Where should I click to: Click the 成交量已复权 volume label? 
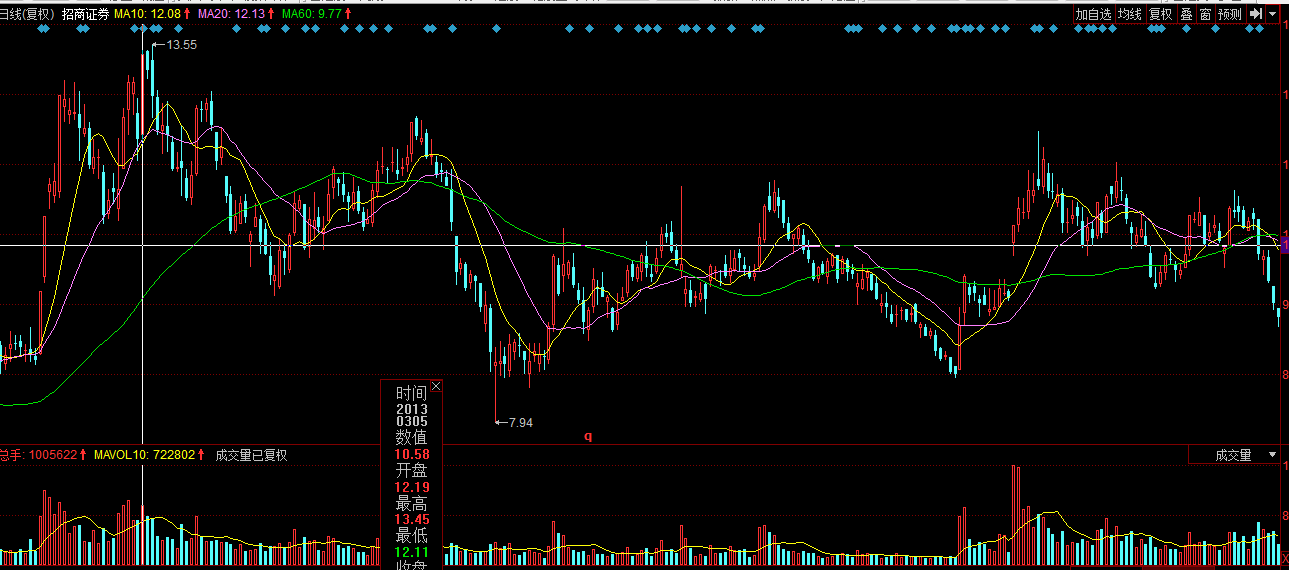tap(251, 455)
